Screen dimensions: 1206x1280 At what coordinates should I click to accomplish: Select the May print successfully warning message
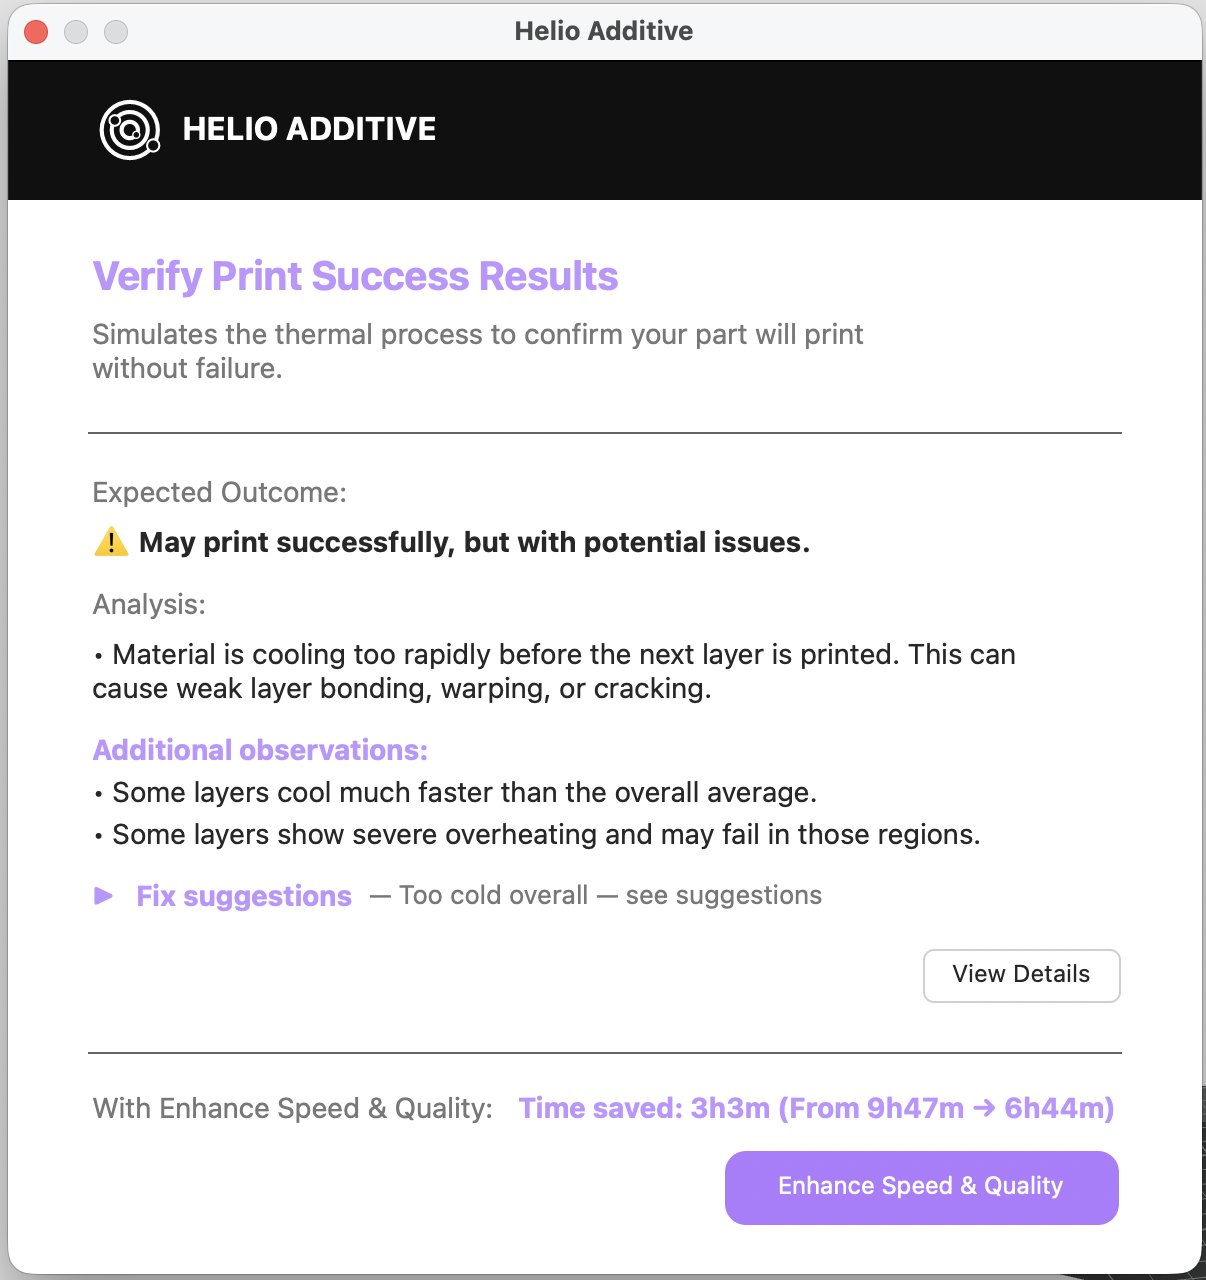click(x=475, y=542)
